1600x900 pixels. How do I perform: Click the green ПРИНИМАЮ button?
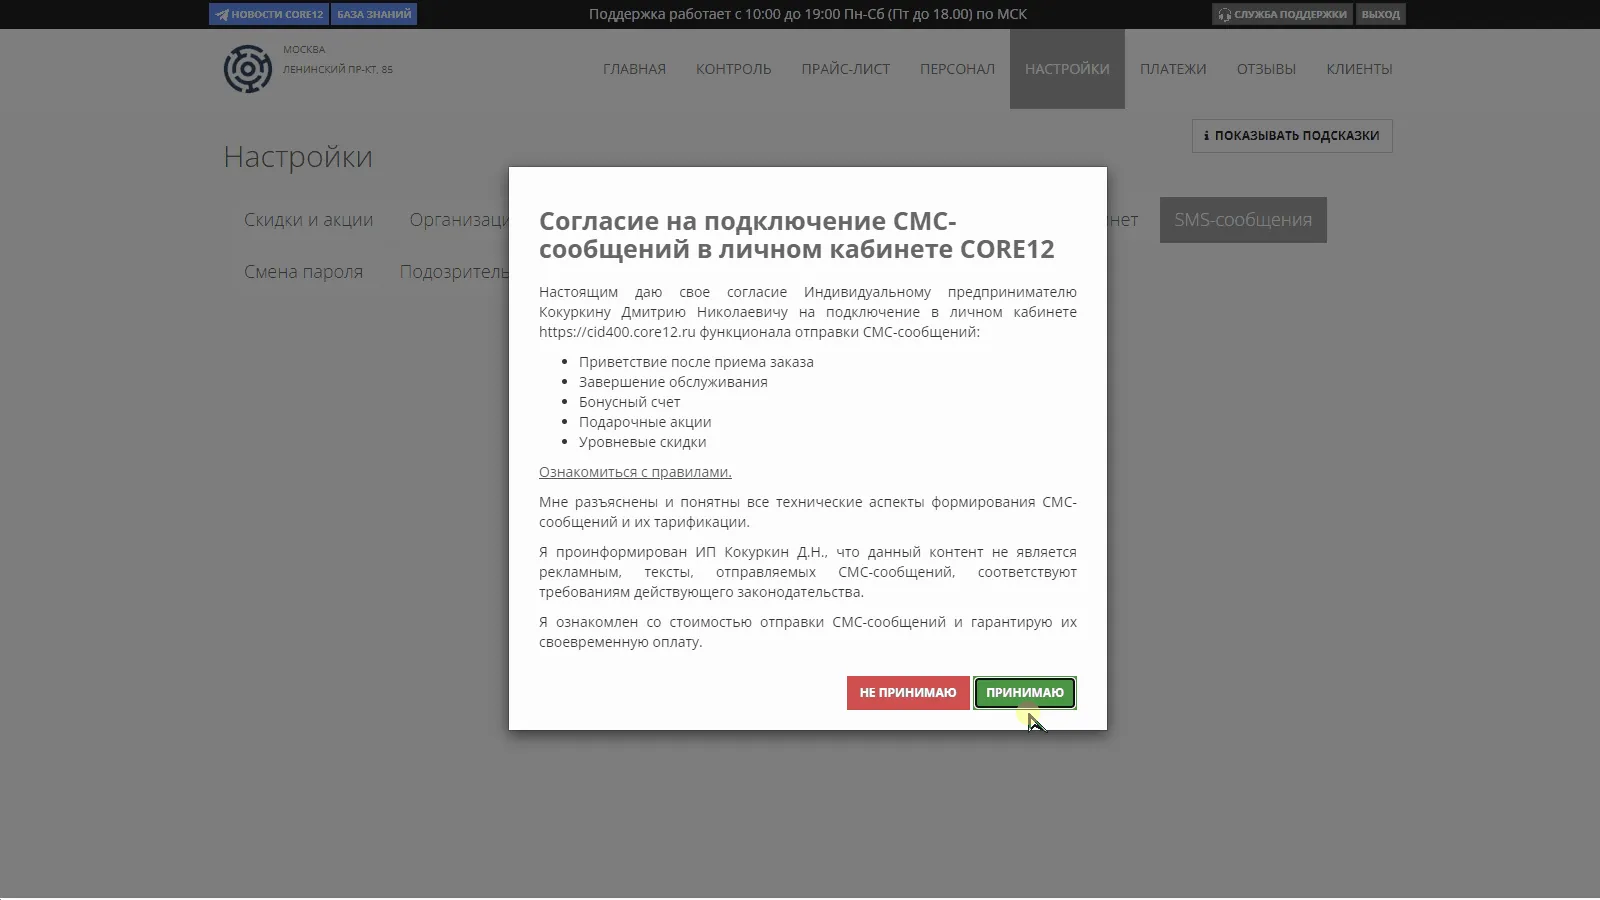(1025, 693)
